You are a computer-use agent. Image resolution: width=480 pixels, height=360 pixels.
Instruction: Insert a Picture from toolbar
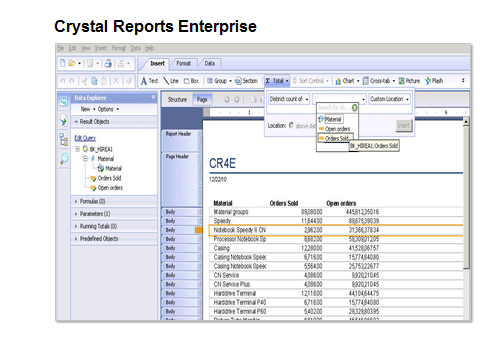(409, 81)
